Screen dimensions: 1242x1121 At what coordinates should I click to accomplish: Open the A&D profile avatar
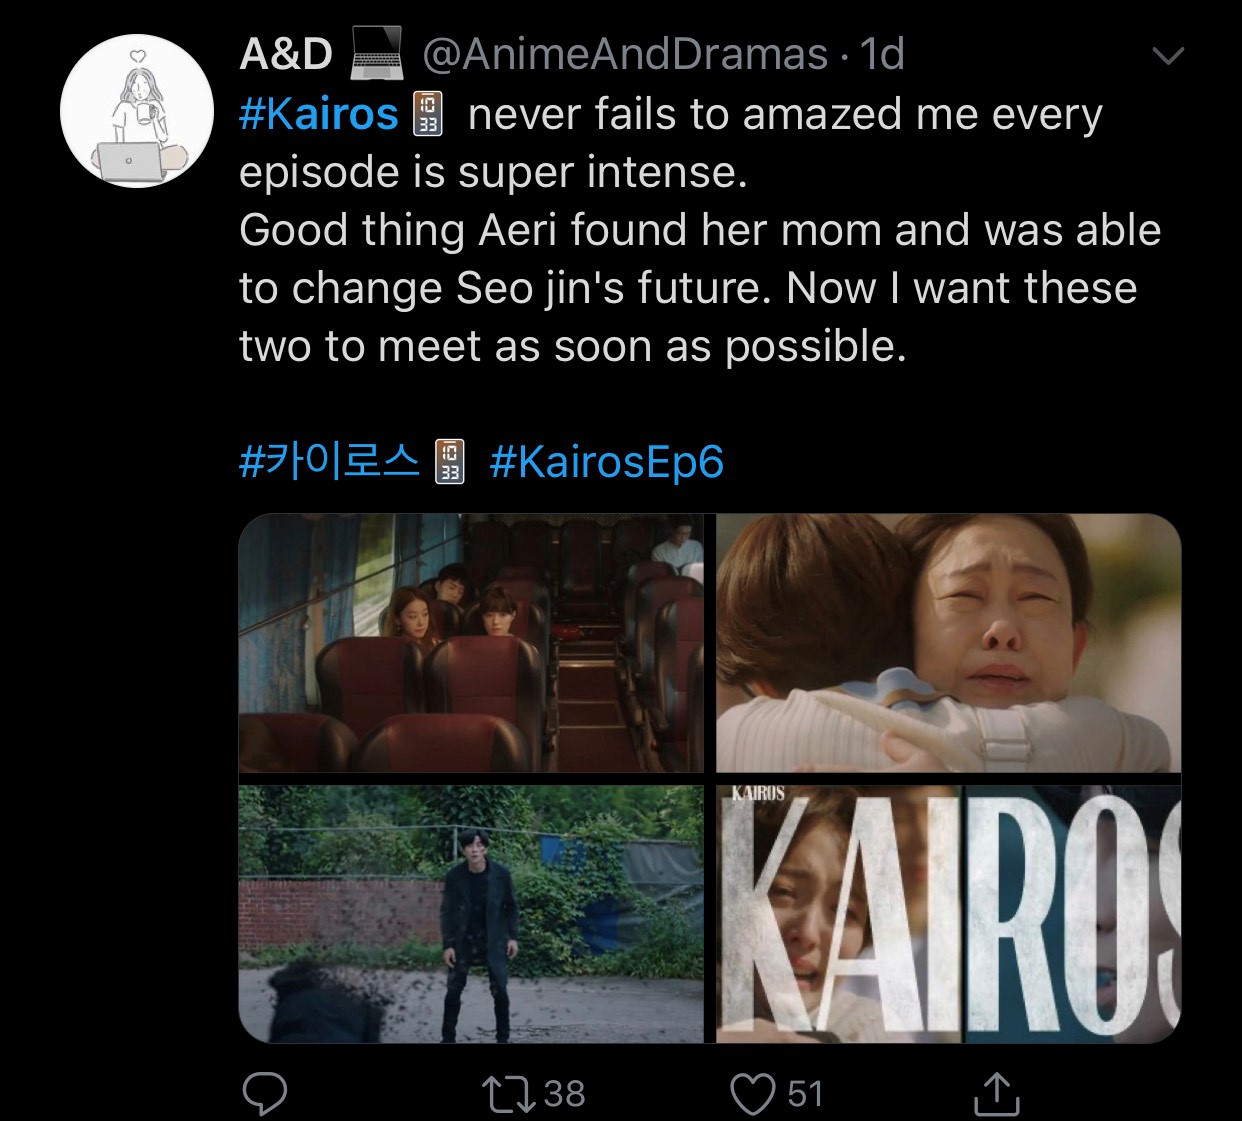pyautogui.click(x=137, y=111)
